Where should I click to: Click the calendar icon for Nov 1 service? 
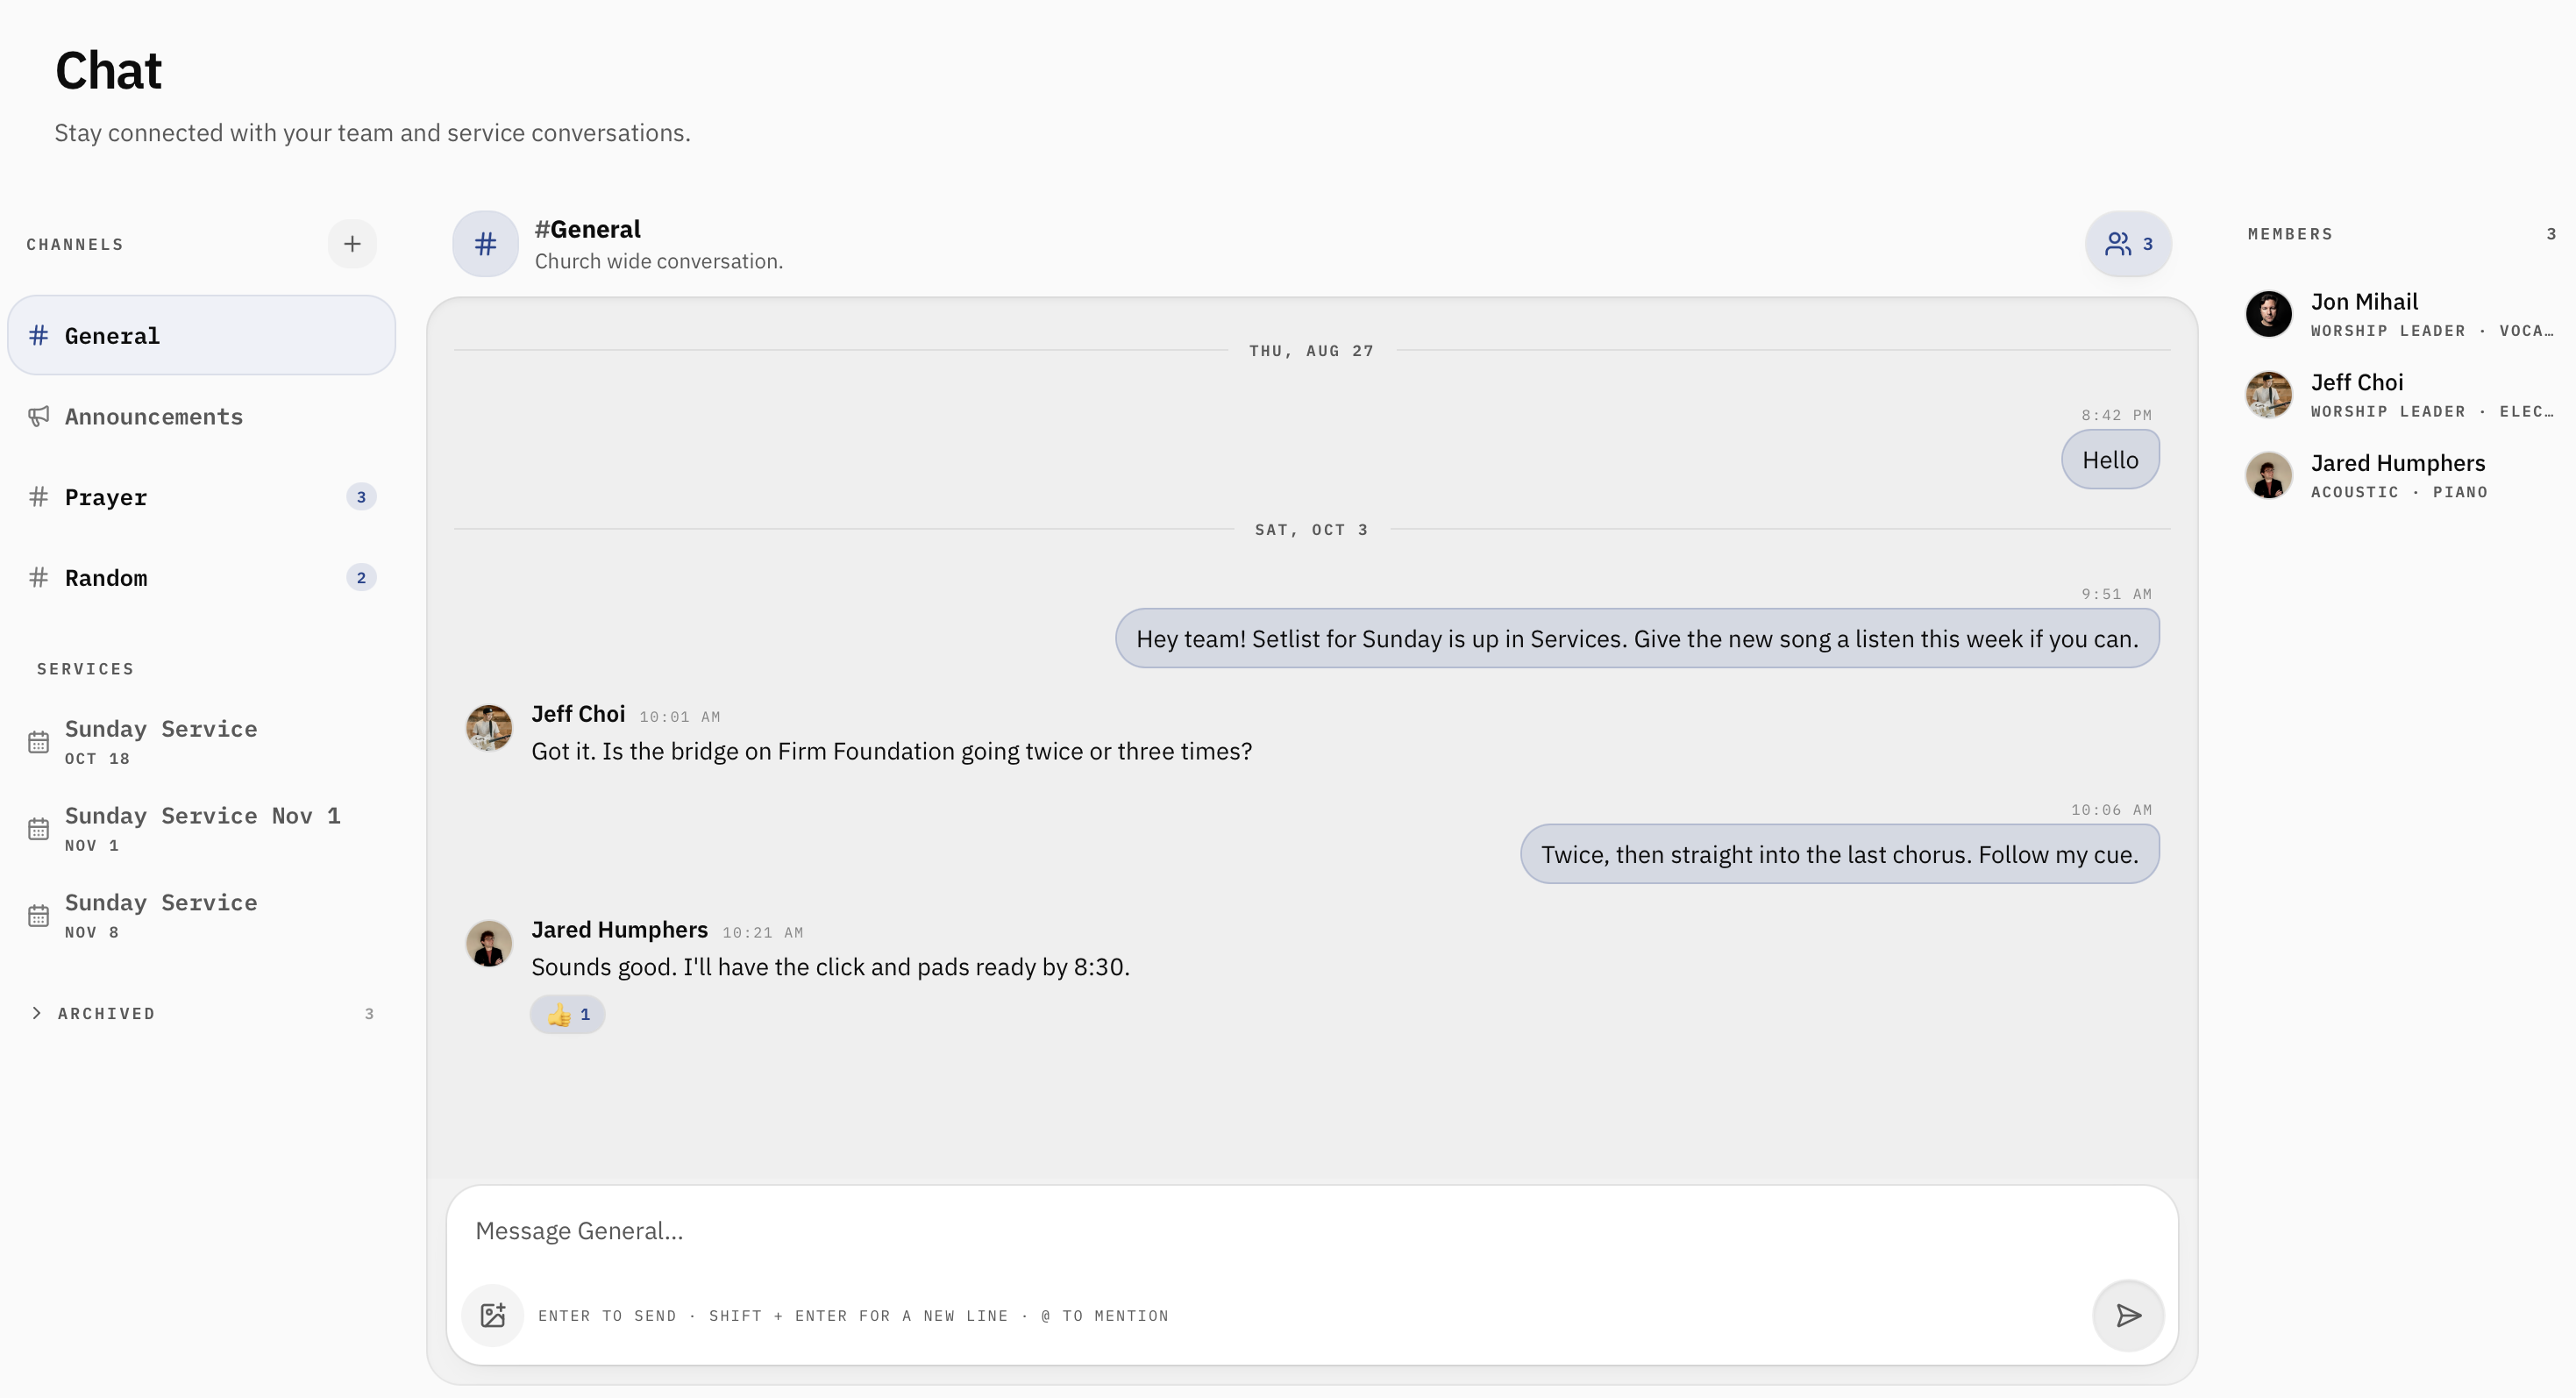point(39,829)
